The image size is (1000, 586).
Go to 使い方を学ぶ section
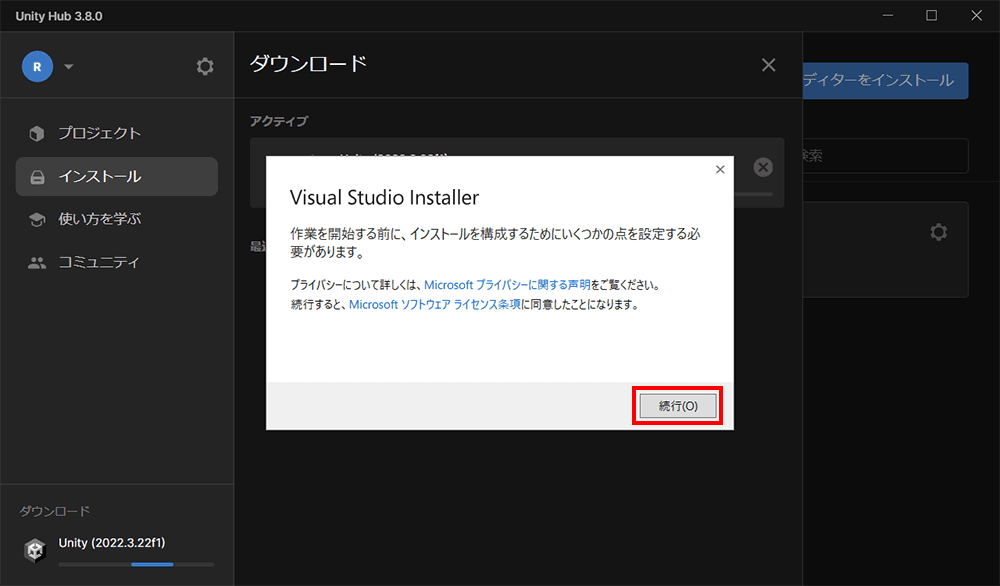(x=117, y=219)
